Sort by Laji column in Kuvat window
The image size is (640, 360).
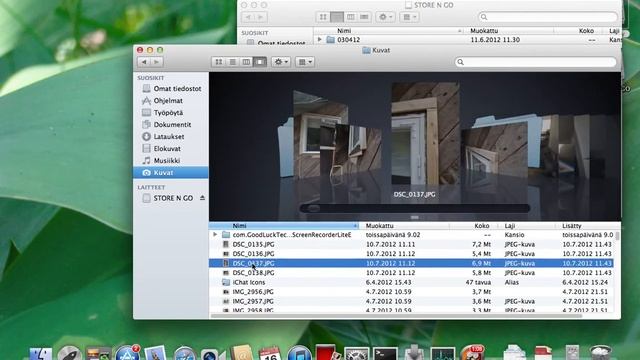pyautogui.click(x=527, y=226)
